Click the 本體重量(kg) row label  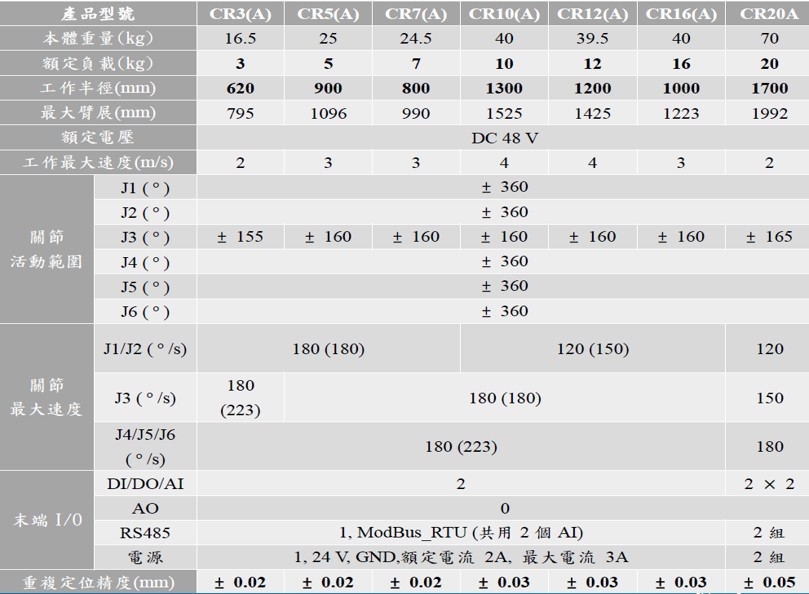pos(98,38)
